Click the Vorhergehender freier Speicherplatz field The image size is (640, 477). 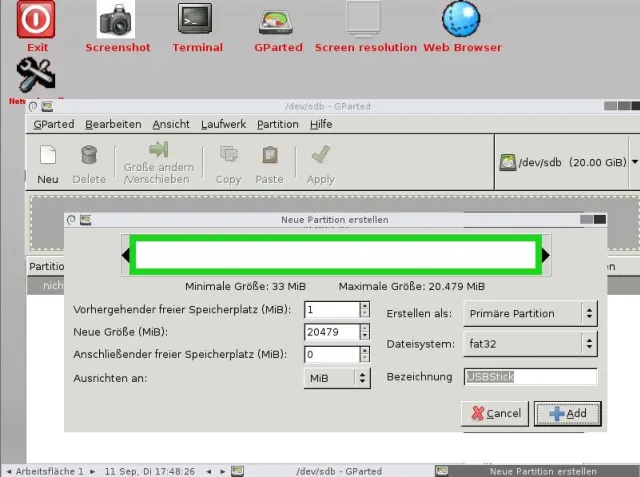pyautogui.click(x=331, y=310)
